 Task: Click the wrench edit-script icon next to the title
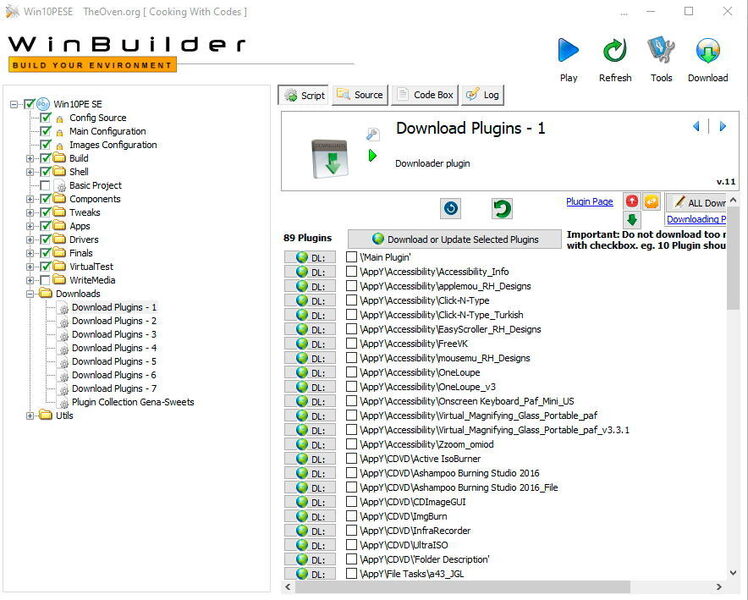tap(373, 134)
